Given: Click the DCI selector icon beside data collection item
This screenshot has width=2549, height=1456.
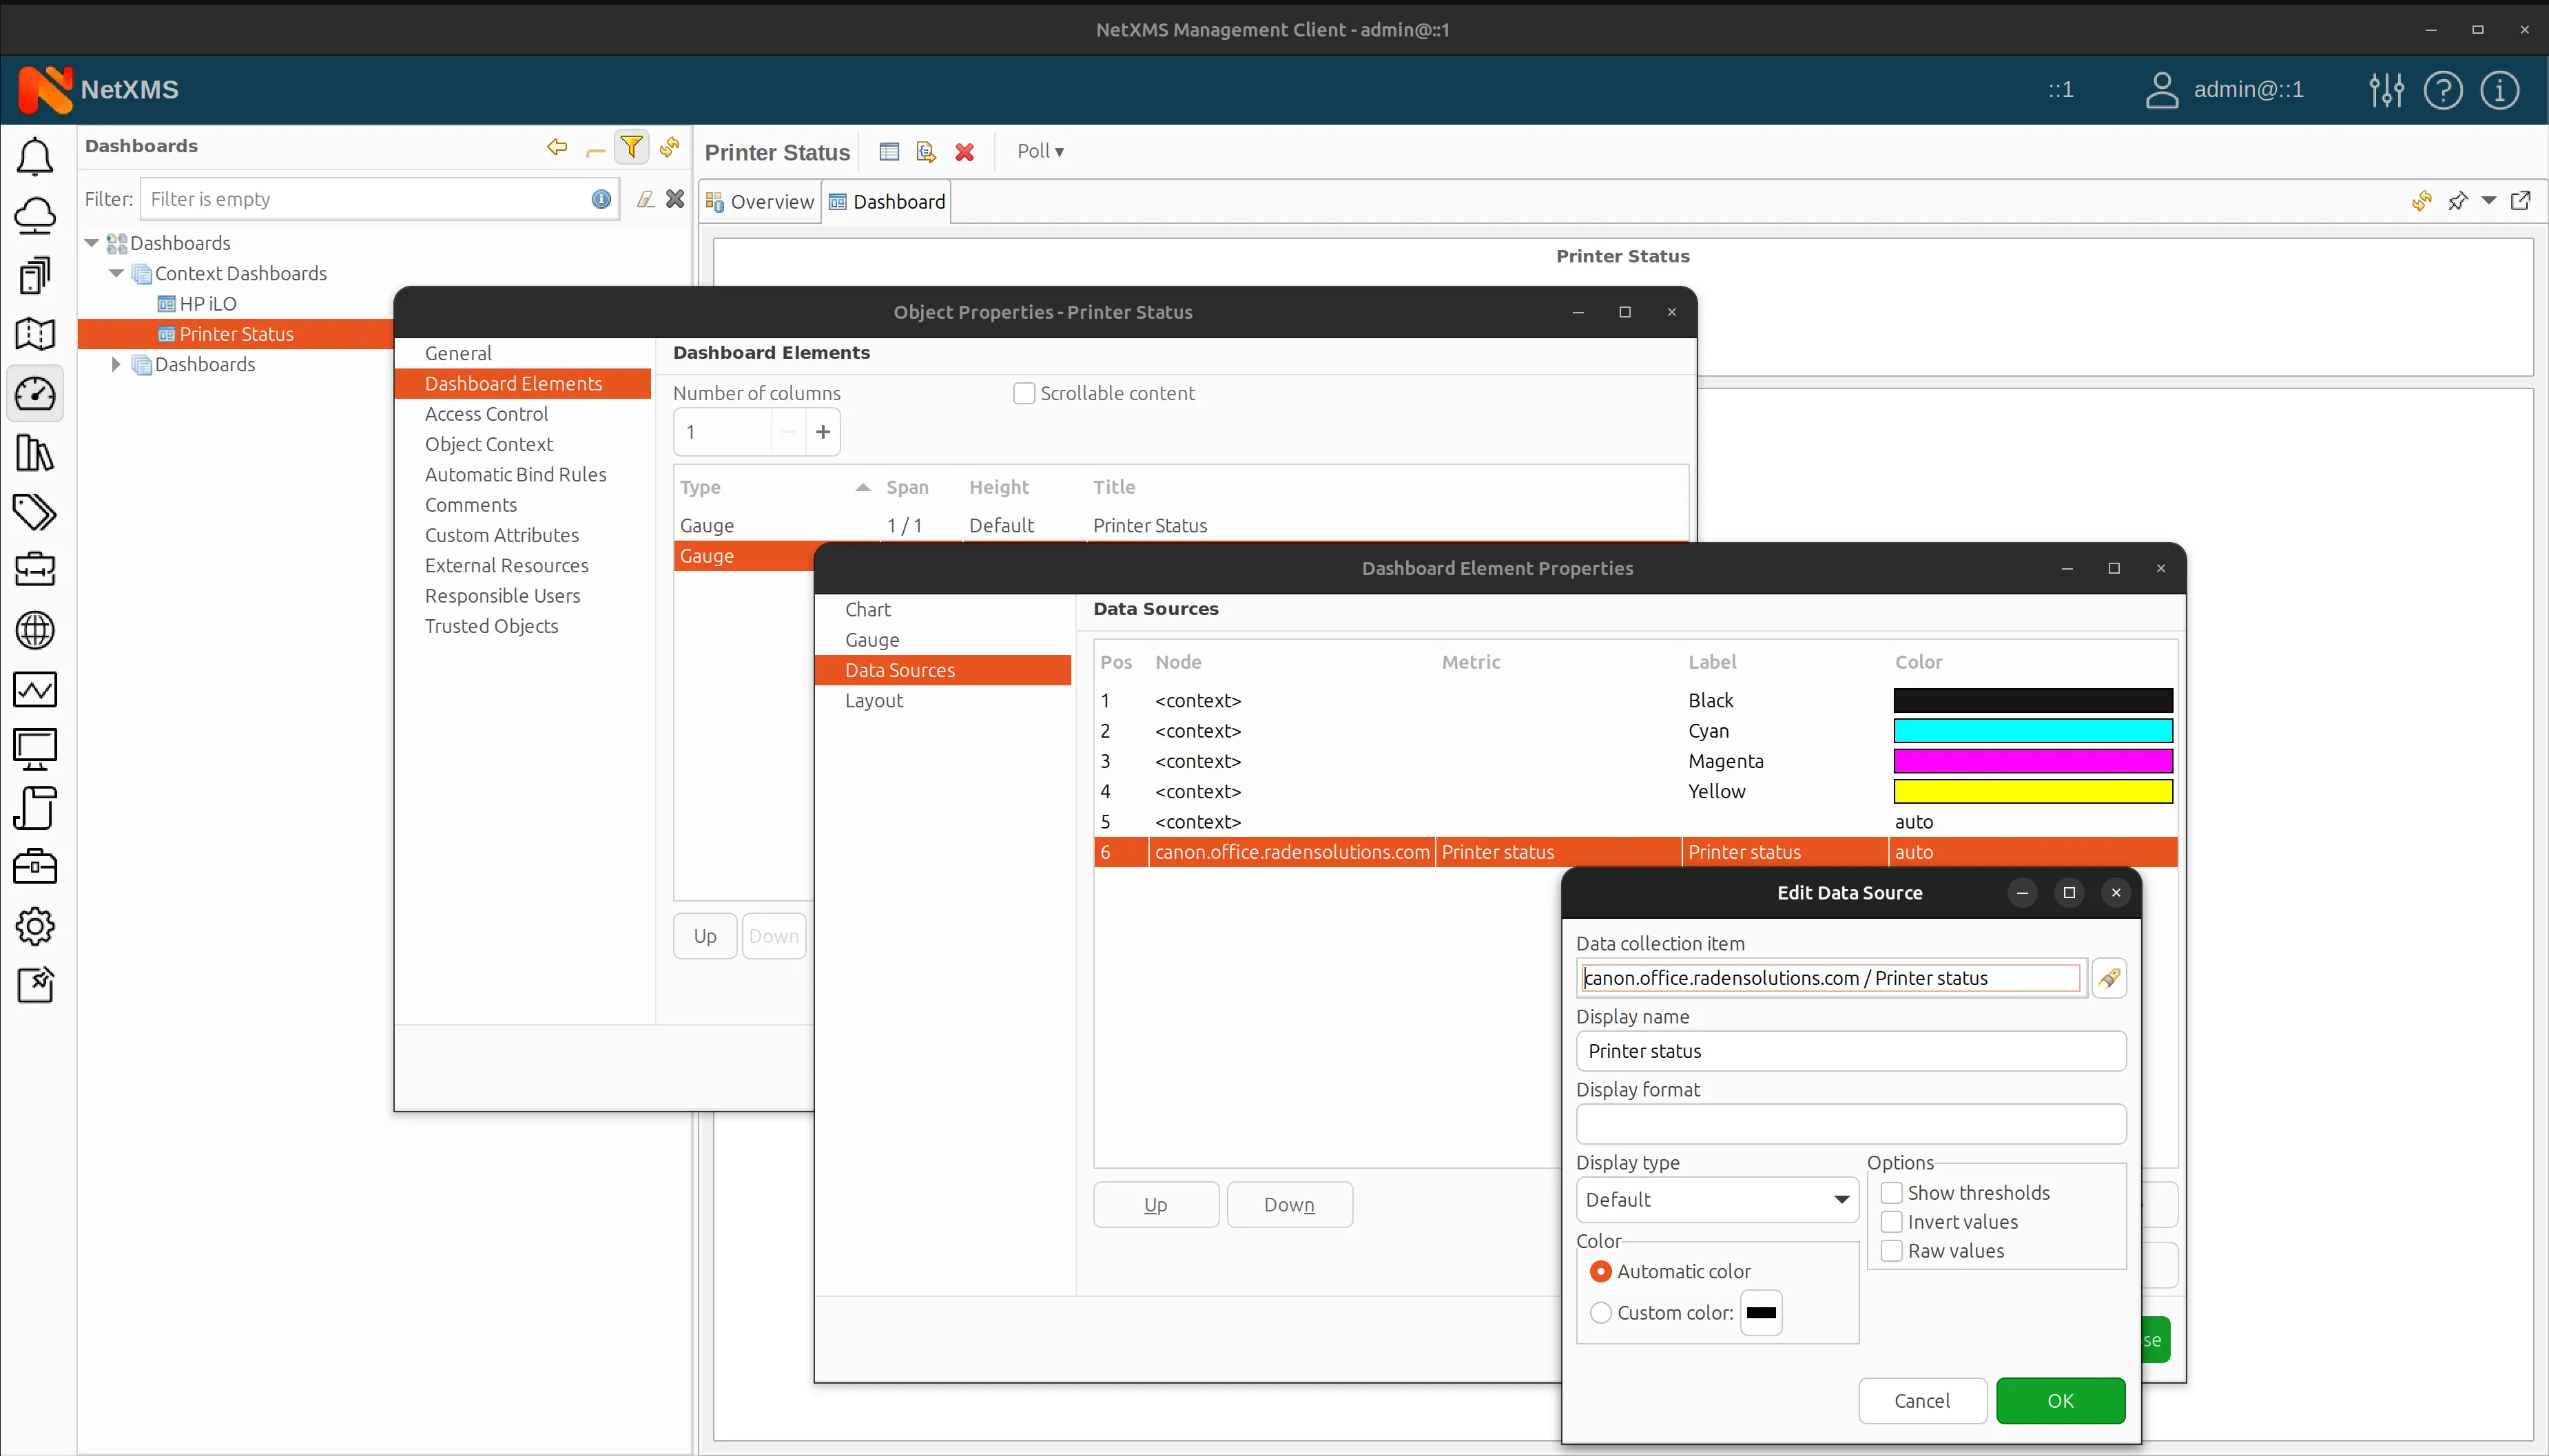Looking at the screenshot, I should coord(2109,978).
